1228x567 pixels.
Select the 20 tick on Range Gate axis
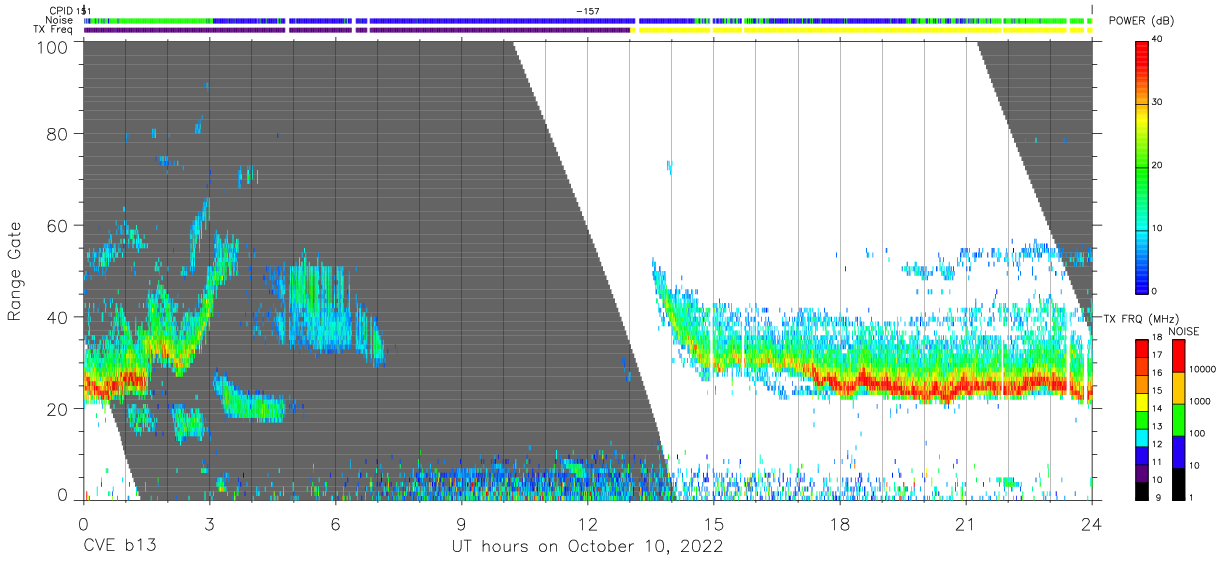[x=59, y=409]
